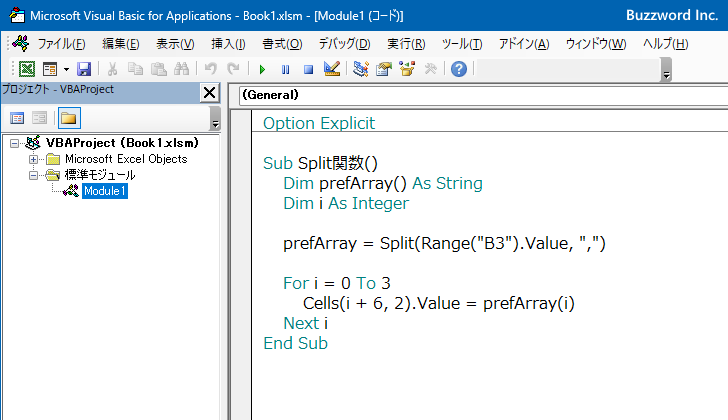
Task: Open the 表示(V) menu
Action: pos(175,44)
